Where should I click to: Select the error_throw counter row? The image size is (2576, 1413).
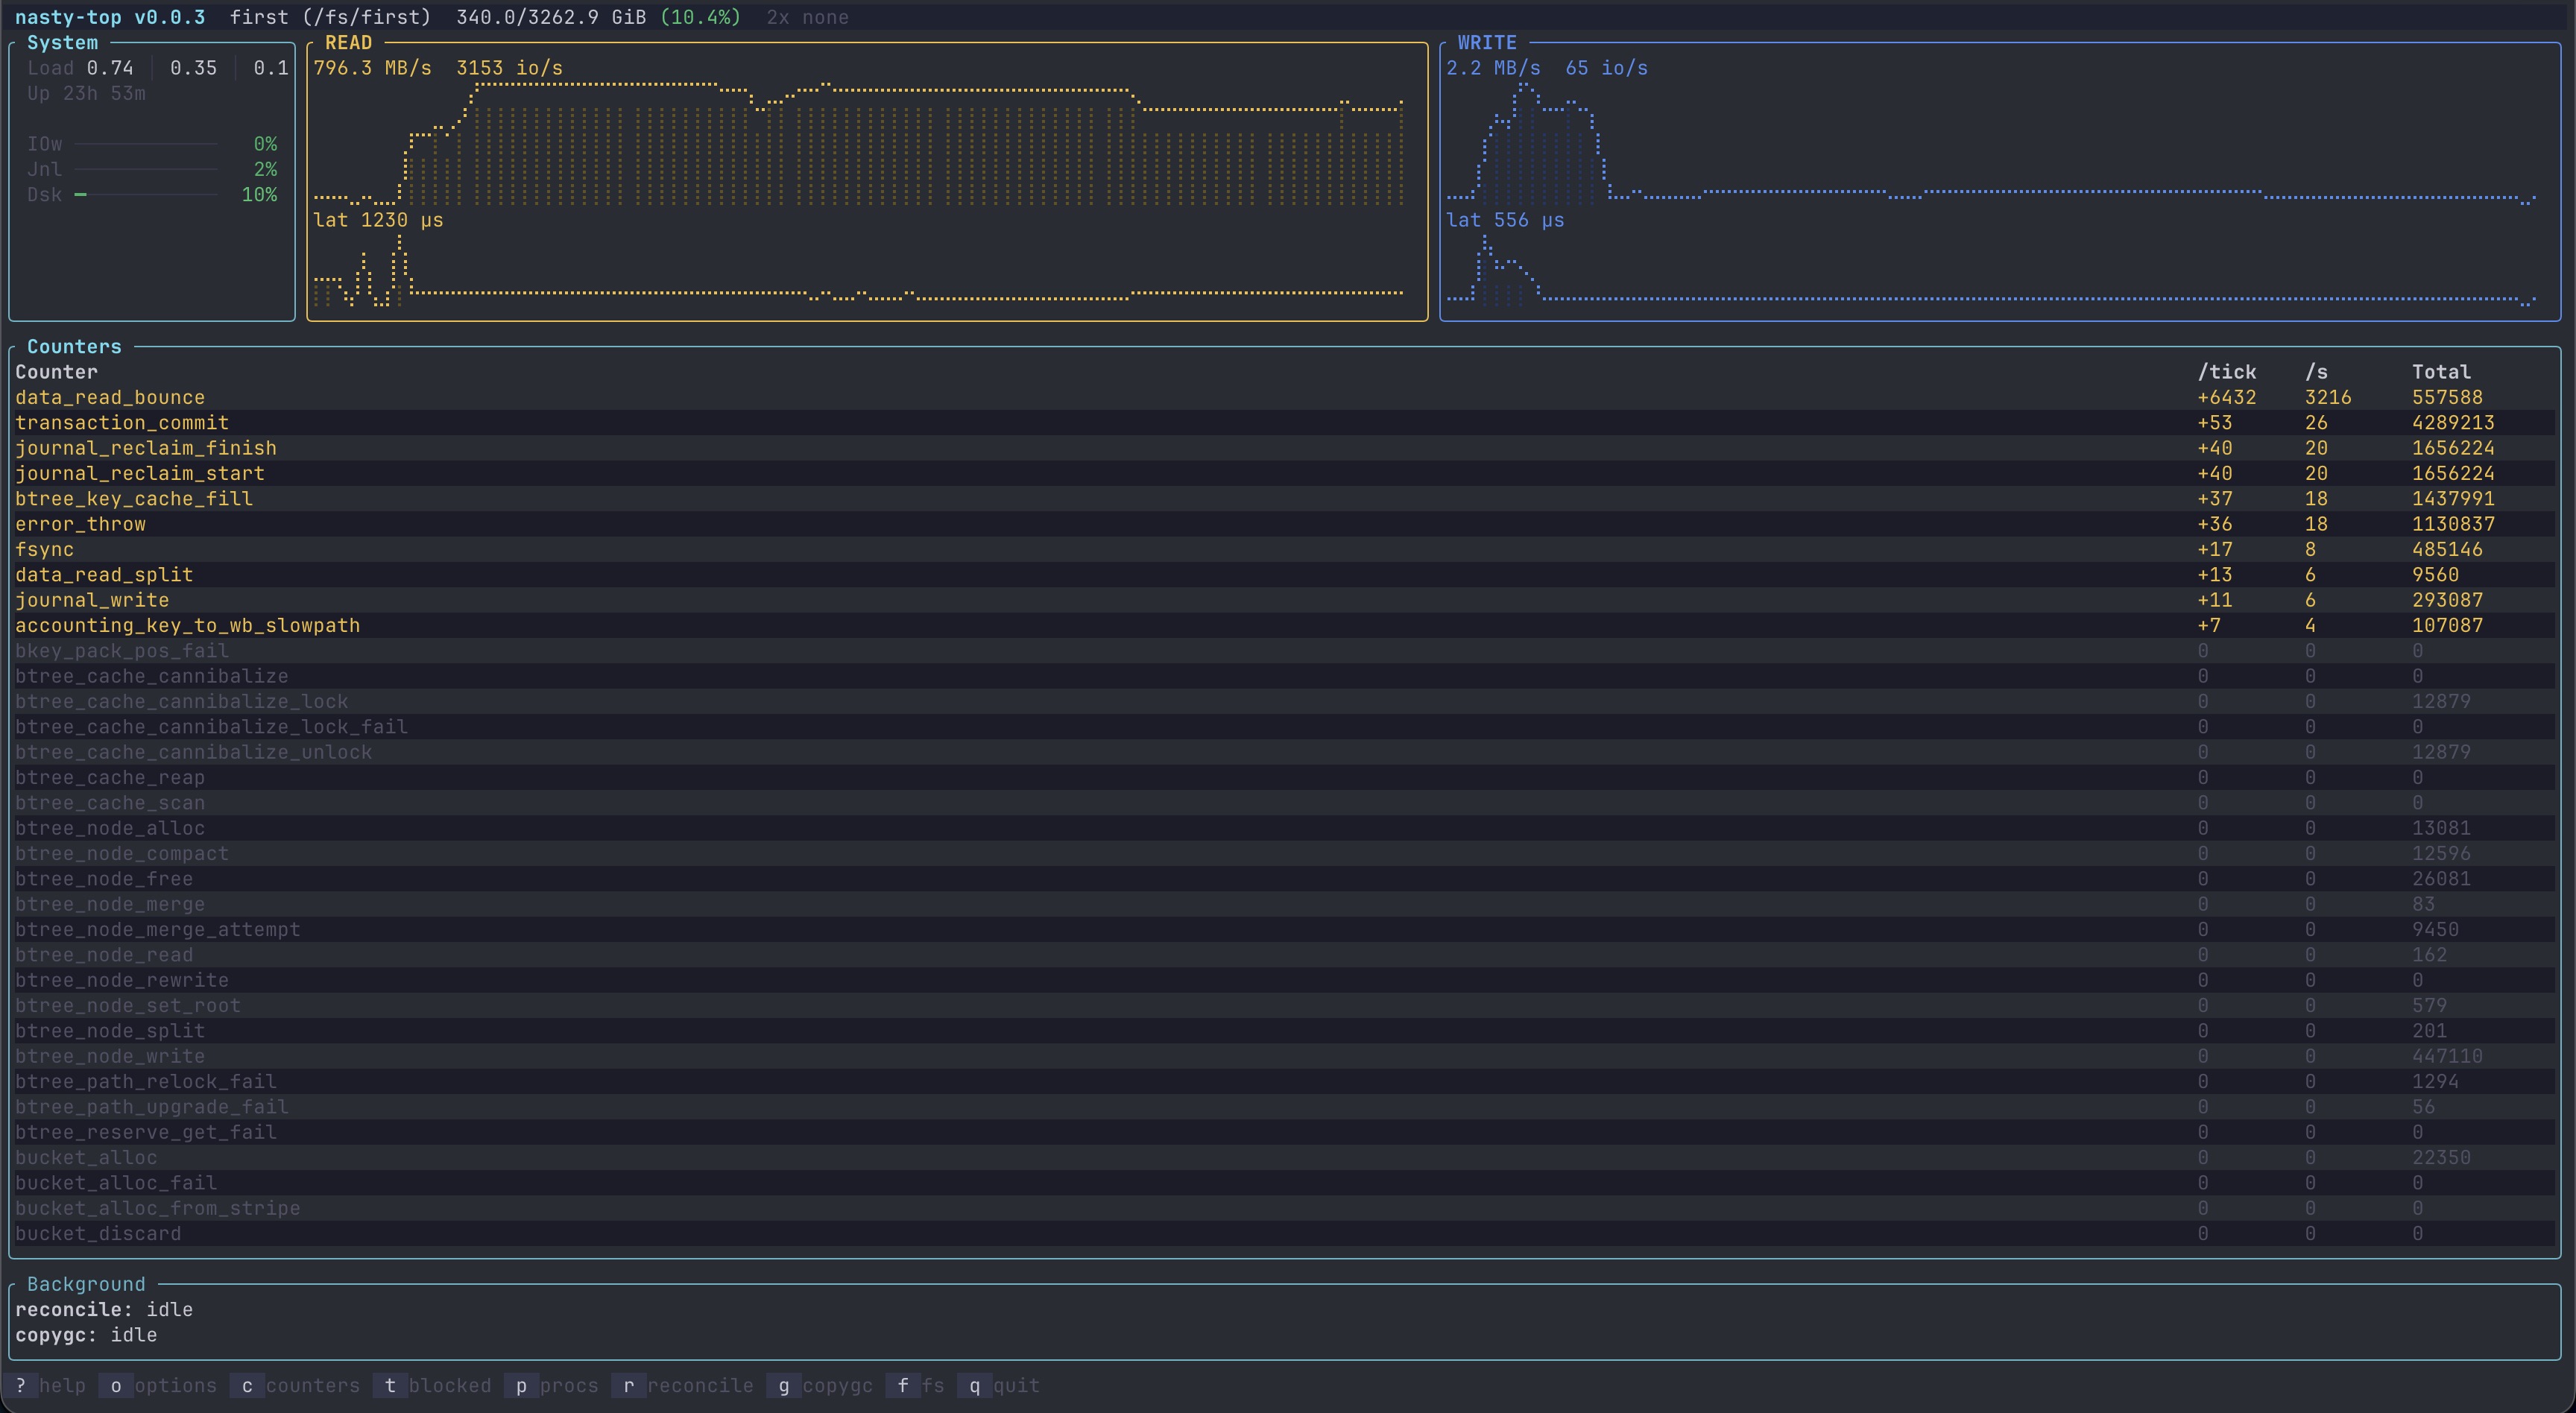(x=1284, y=524)
